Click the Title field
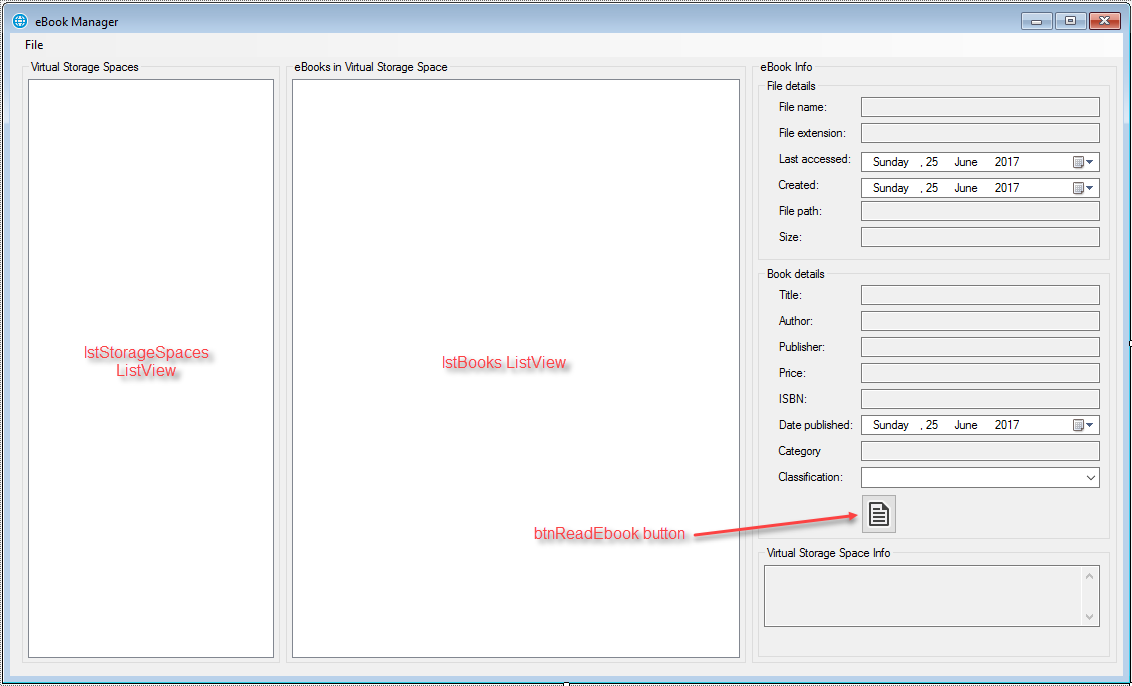Viewport: 1132px width, 686px height. [x=980, y=295]
